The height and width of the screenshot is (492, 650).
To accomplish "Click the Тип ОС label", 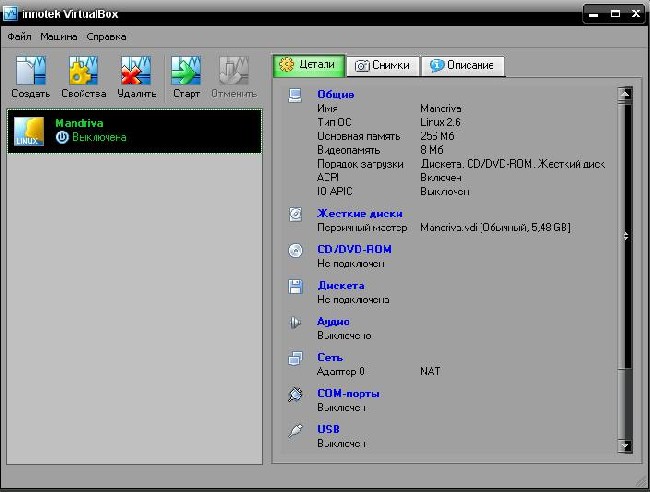I will (334, 122).
